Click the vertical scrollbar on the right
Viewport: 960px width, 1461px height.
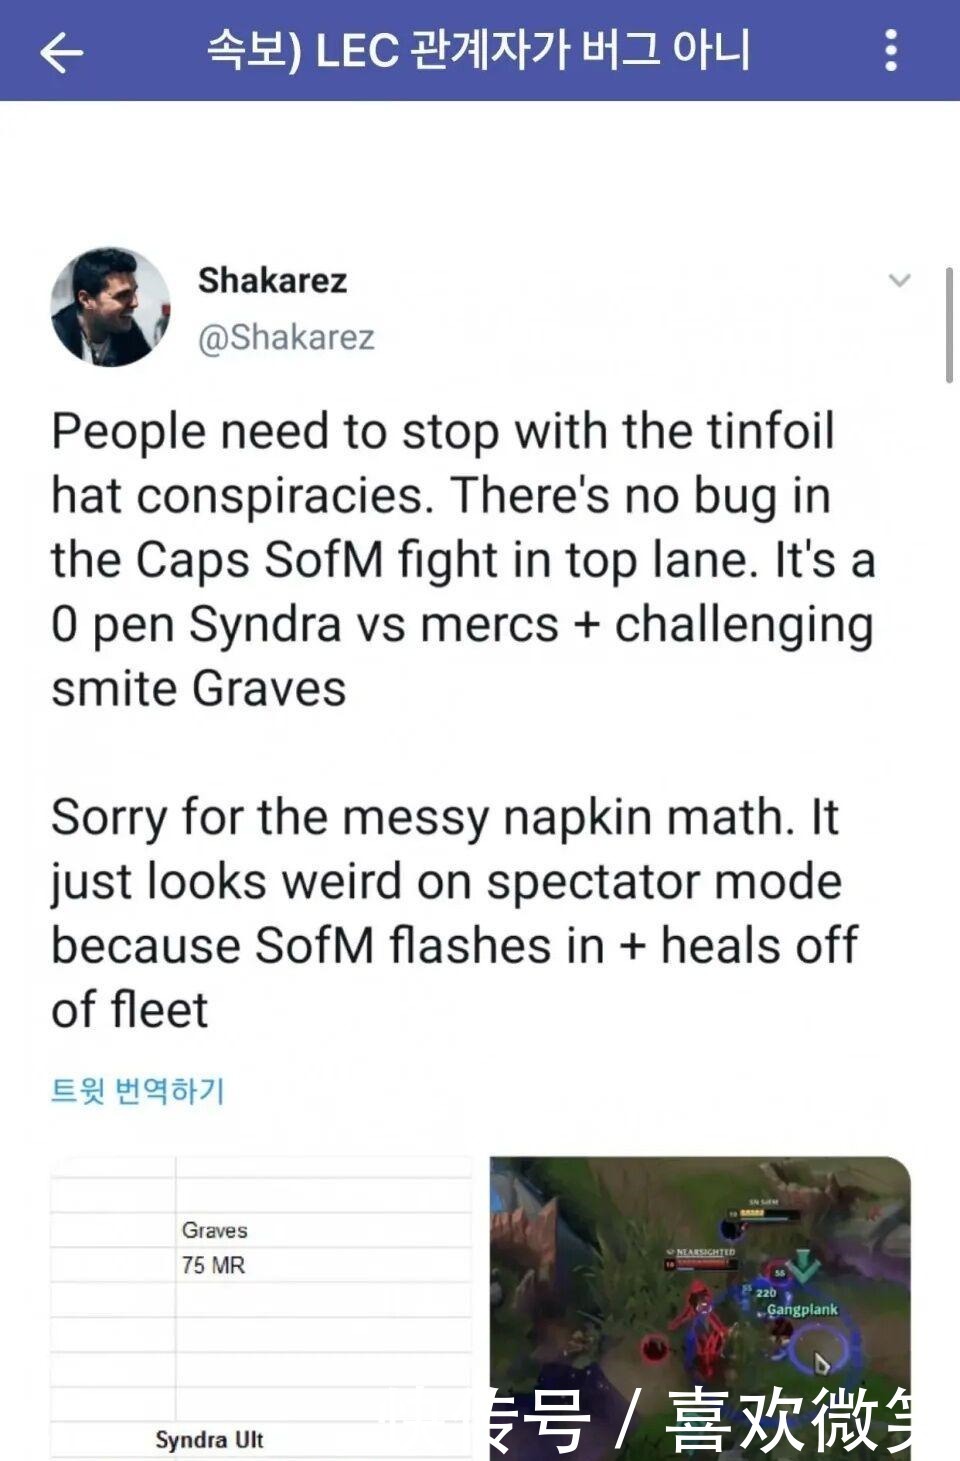click(949, 325)
